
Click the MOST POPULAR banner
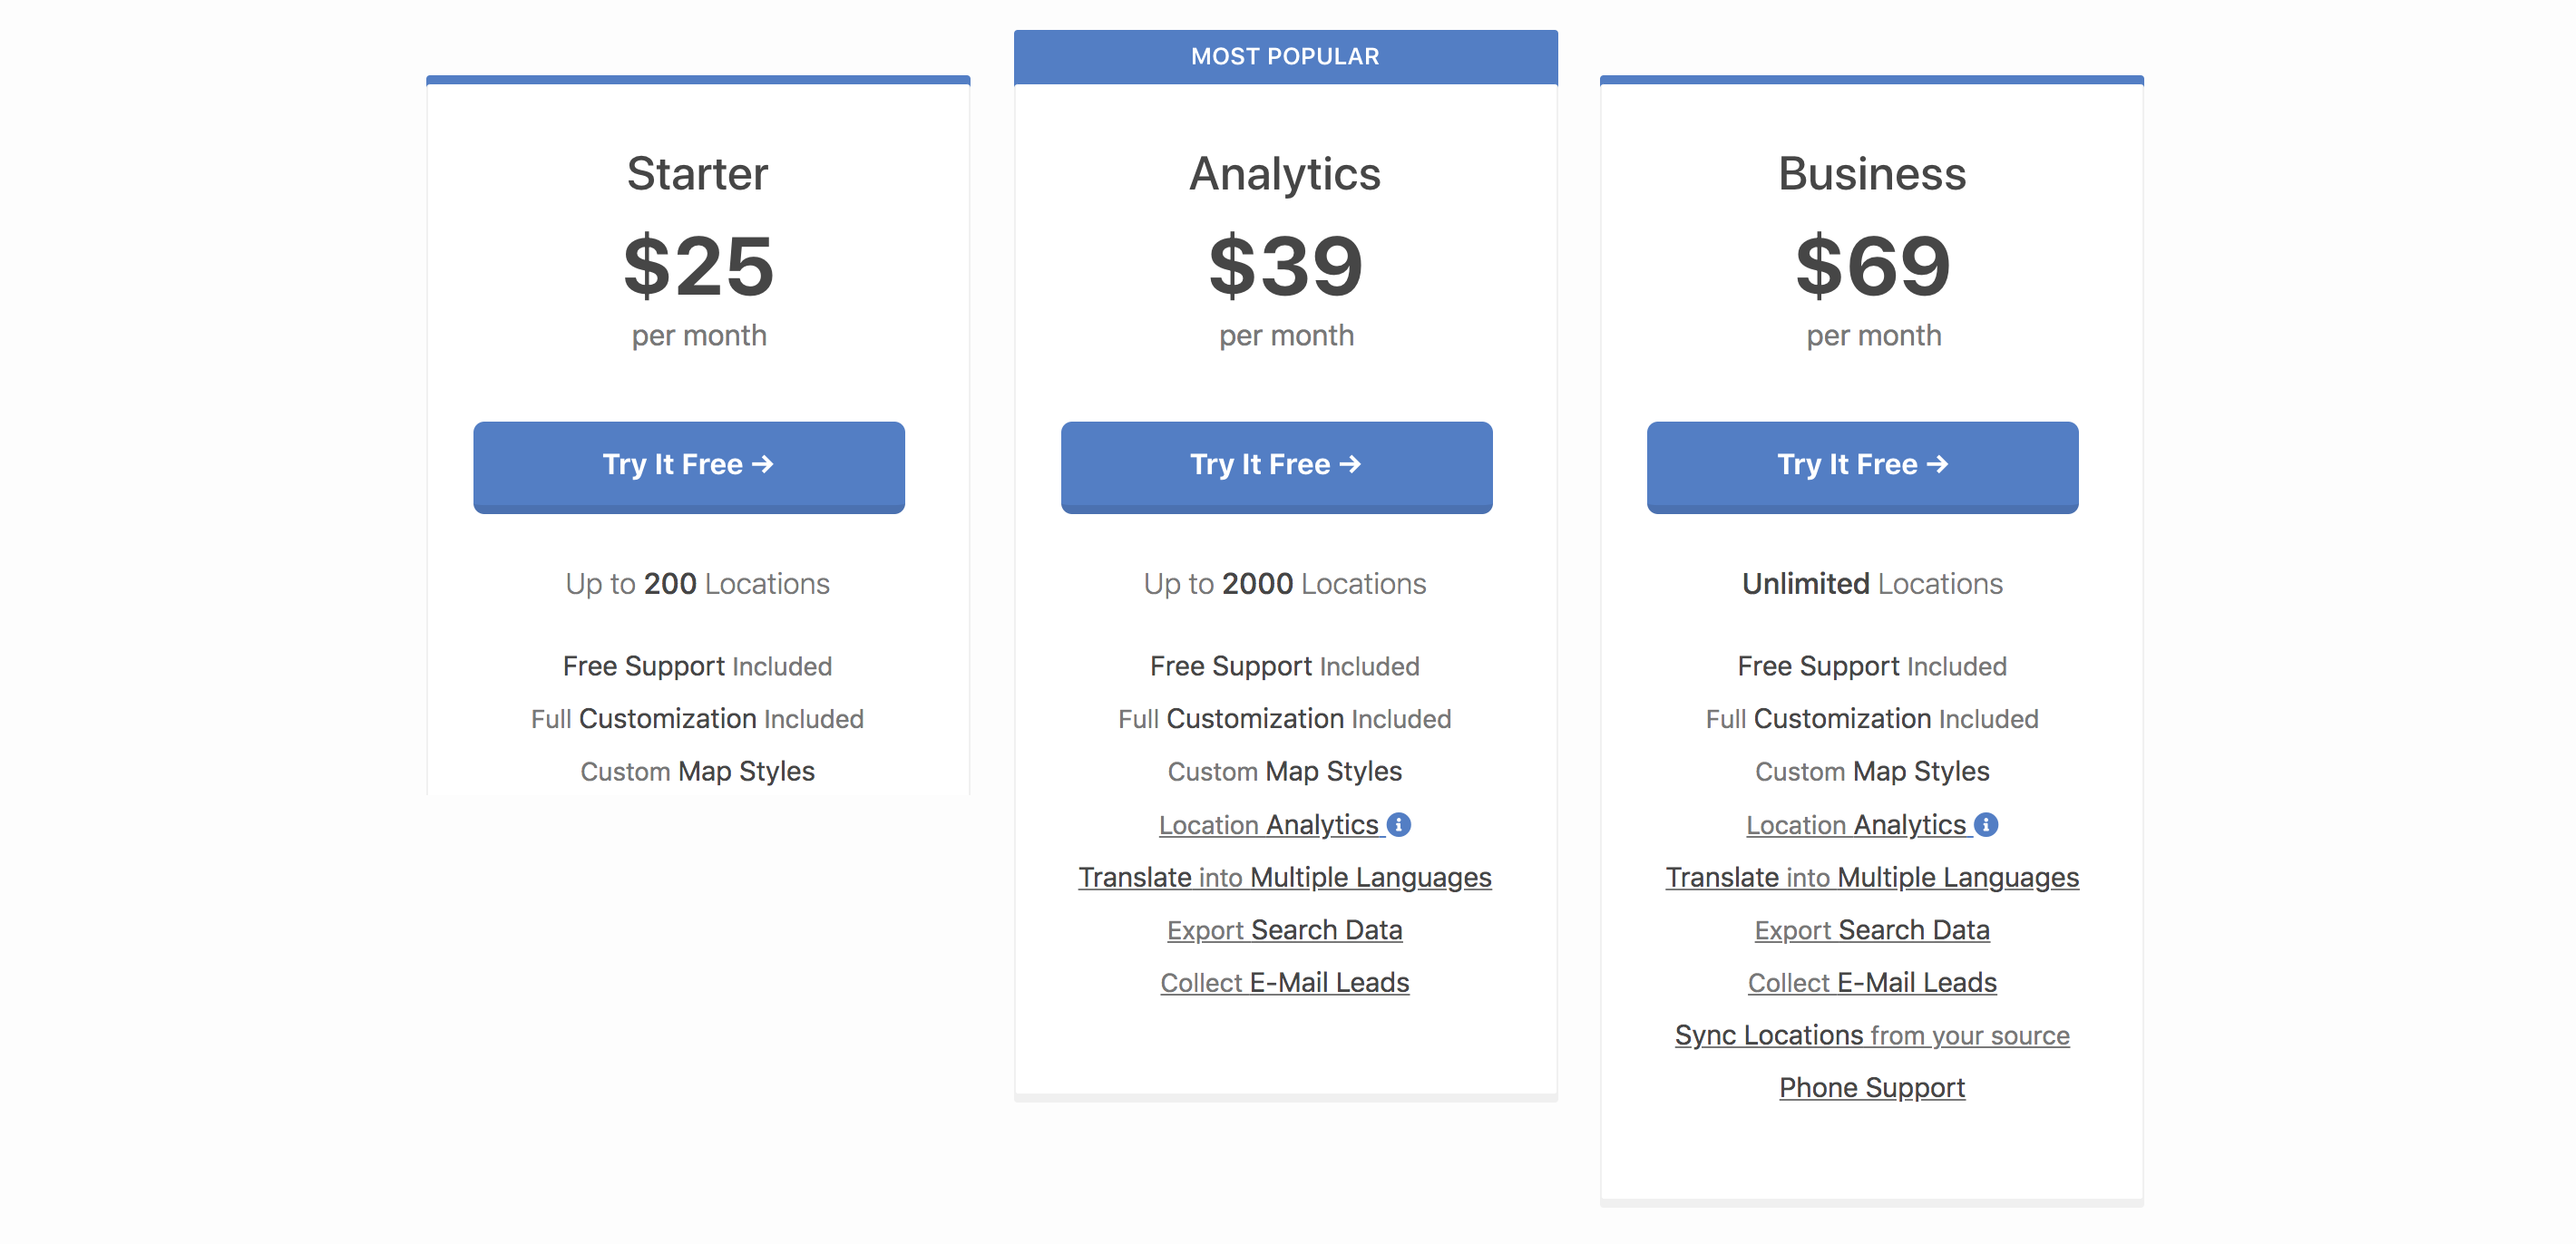(1285, 57)
